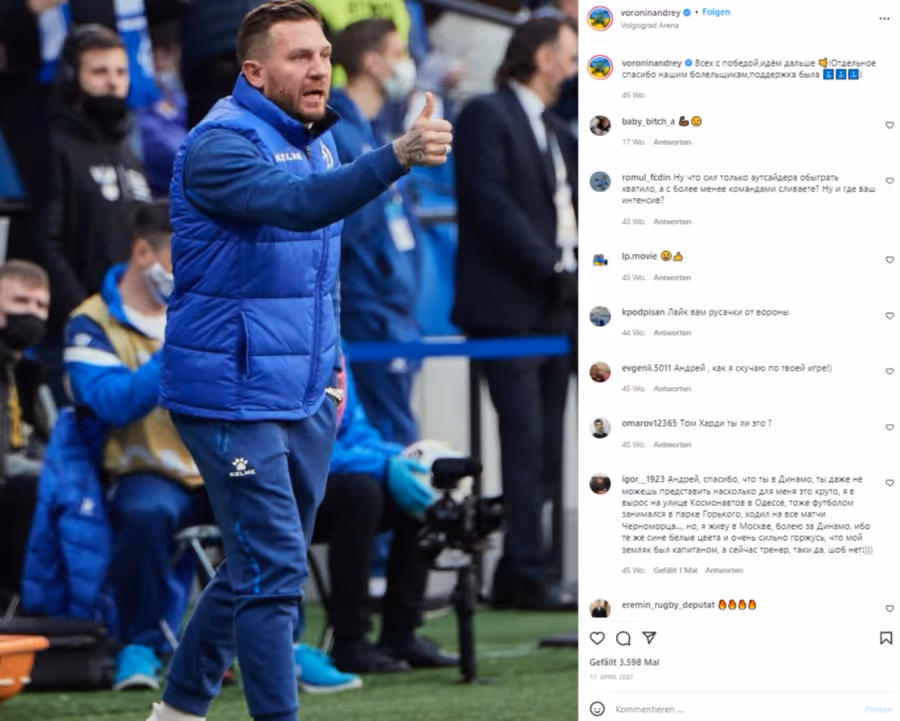Image resolution: width=900 pixels, height=721 pixels.
Task: Save post with the bookmark icon
Action: 886,638
